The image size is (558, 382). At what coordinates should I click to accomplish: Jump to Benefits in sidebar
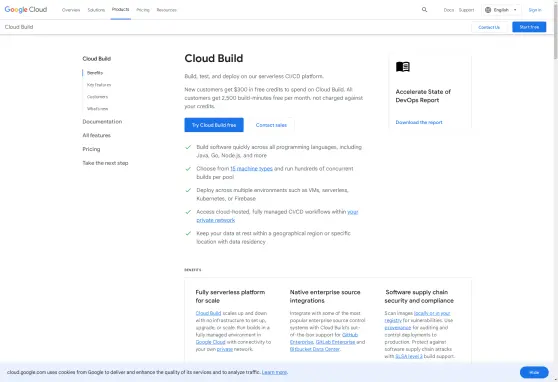click(95, 73)
